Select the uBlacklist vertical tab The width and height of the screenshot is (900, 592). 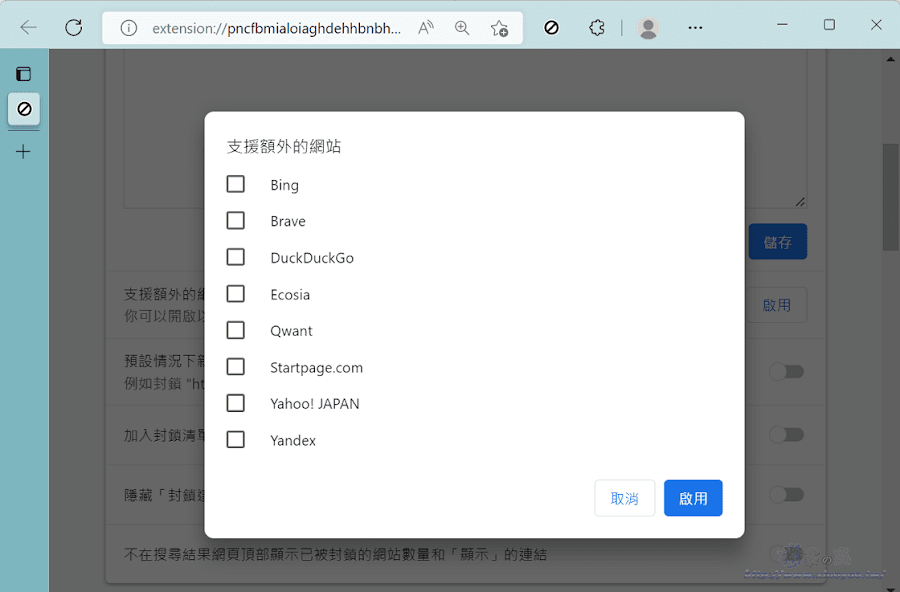coord(24,109)
